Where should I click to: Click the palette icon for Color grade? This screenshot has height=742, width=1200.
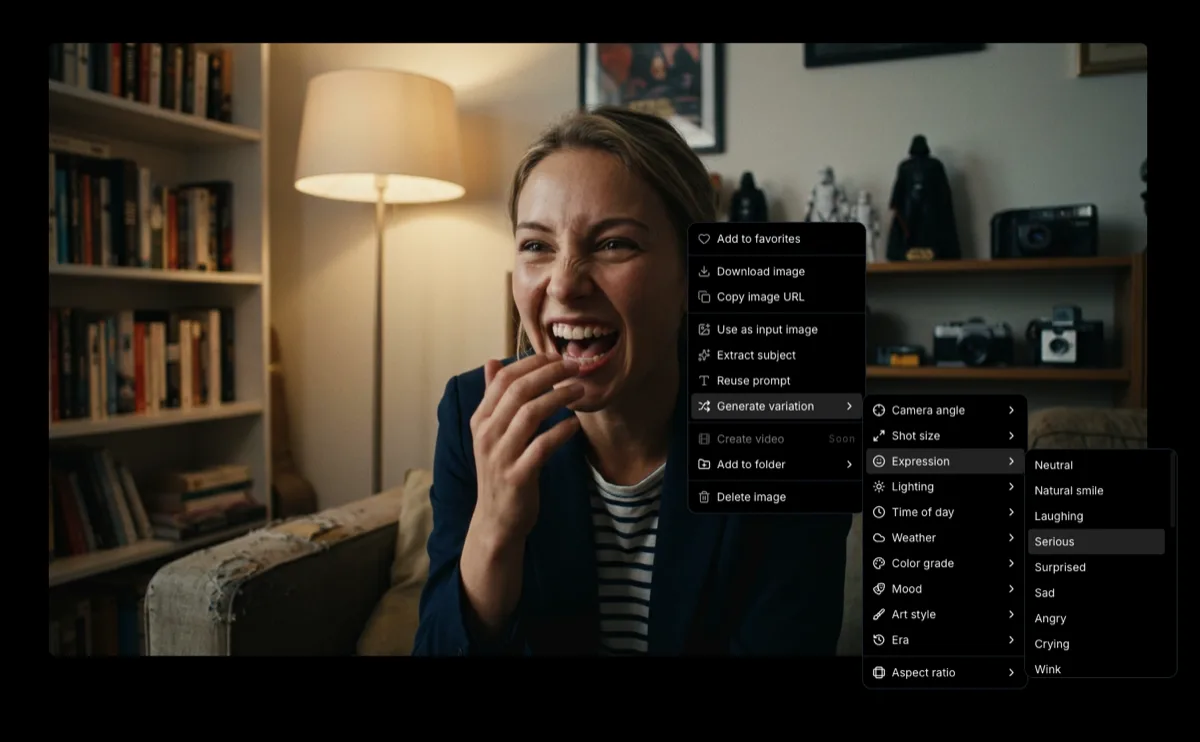[879, 563]
